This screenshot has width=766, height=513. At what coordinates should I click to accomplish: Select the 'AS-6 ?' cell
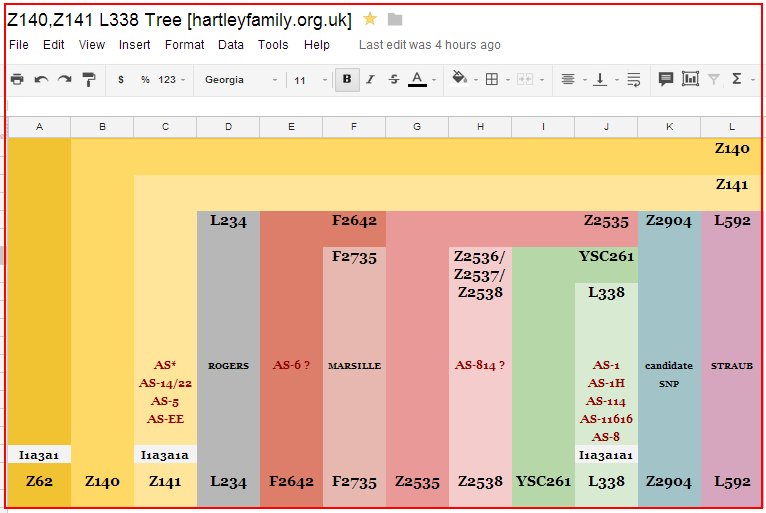click(x=291, y=365)
